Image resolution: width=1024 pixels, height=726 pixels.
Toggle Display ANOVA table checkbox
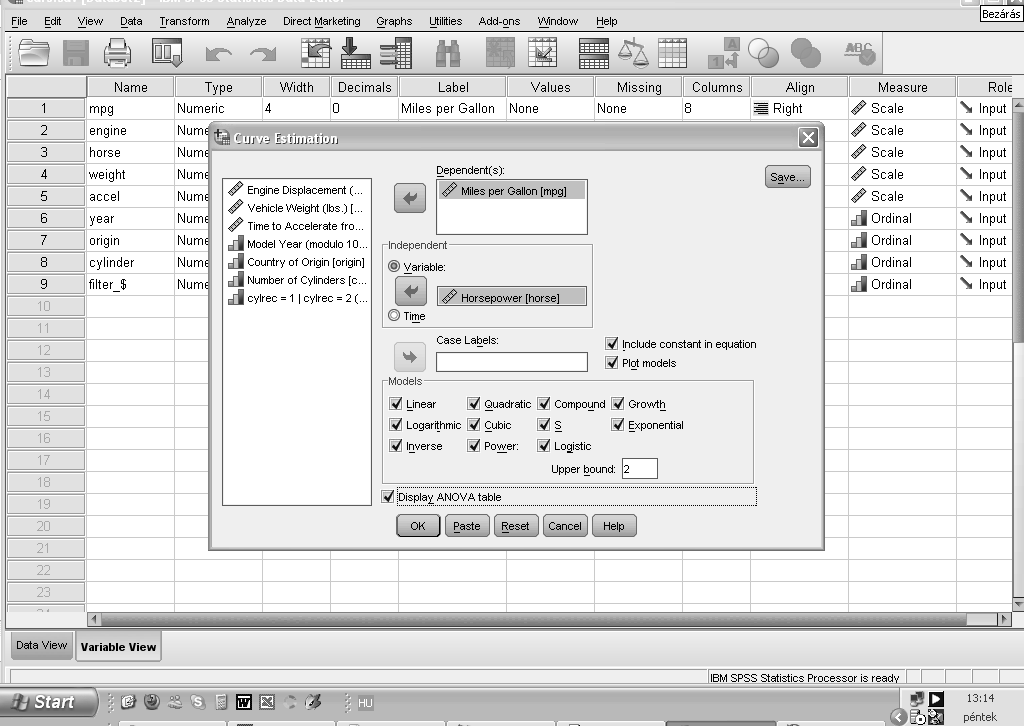388,497
